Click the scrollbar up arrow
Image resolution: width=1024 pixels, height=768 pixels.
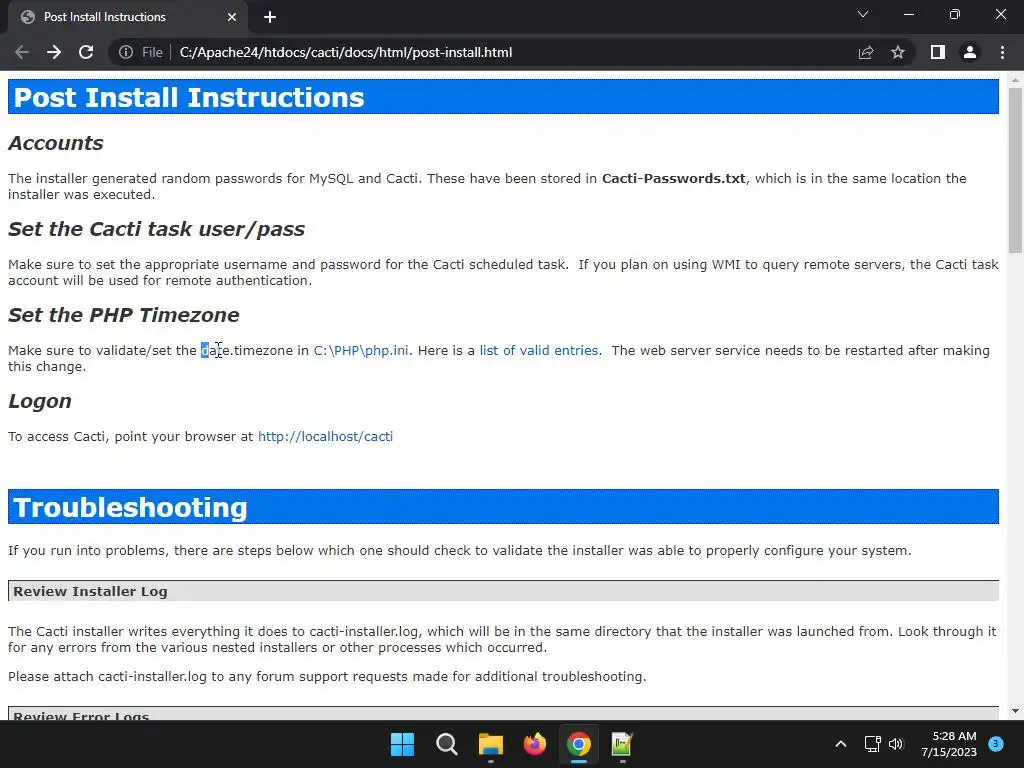click(1015, 80)
